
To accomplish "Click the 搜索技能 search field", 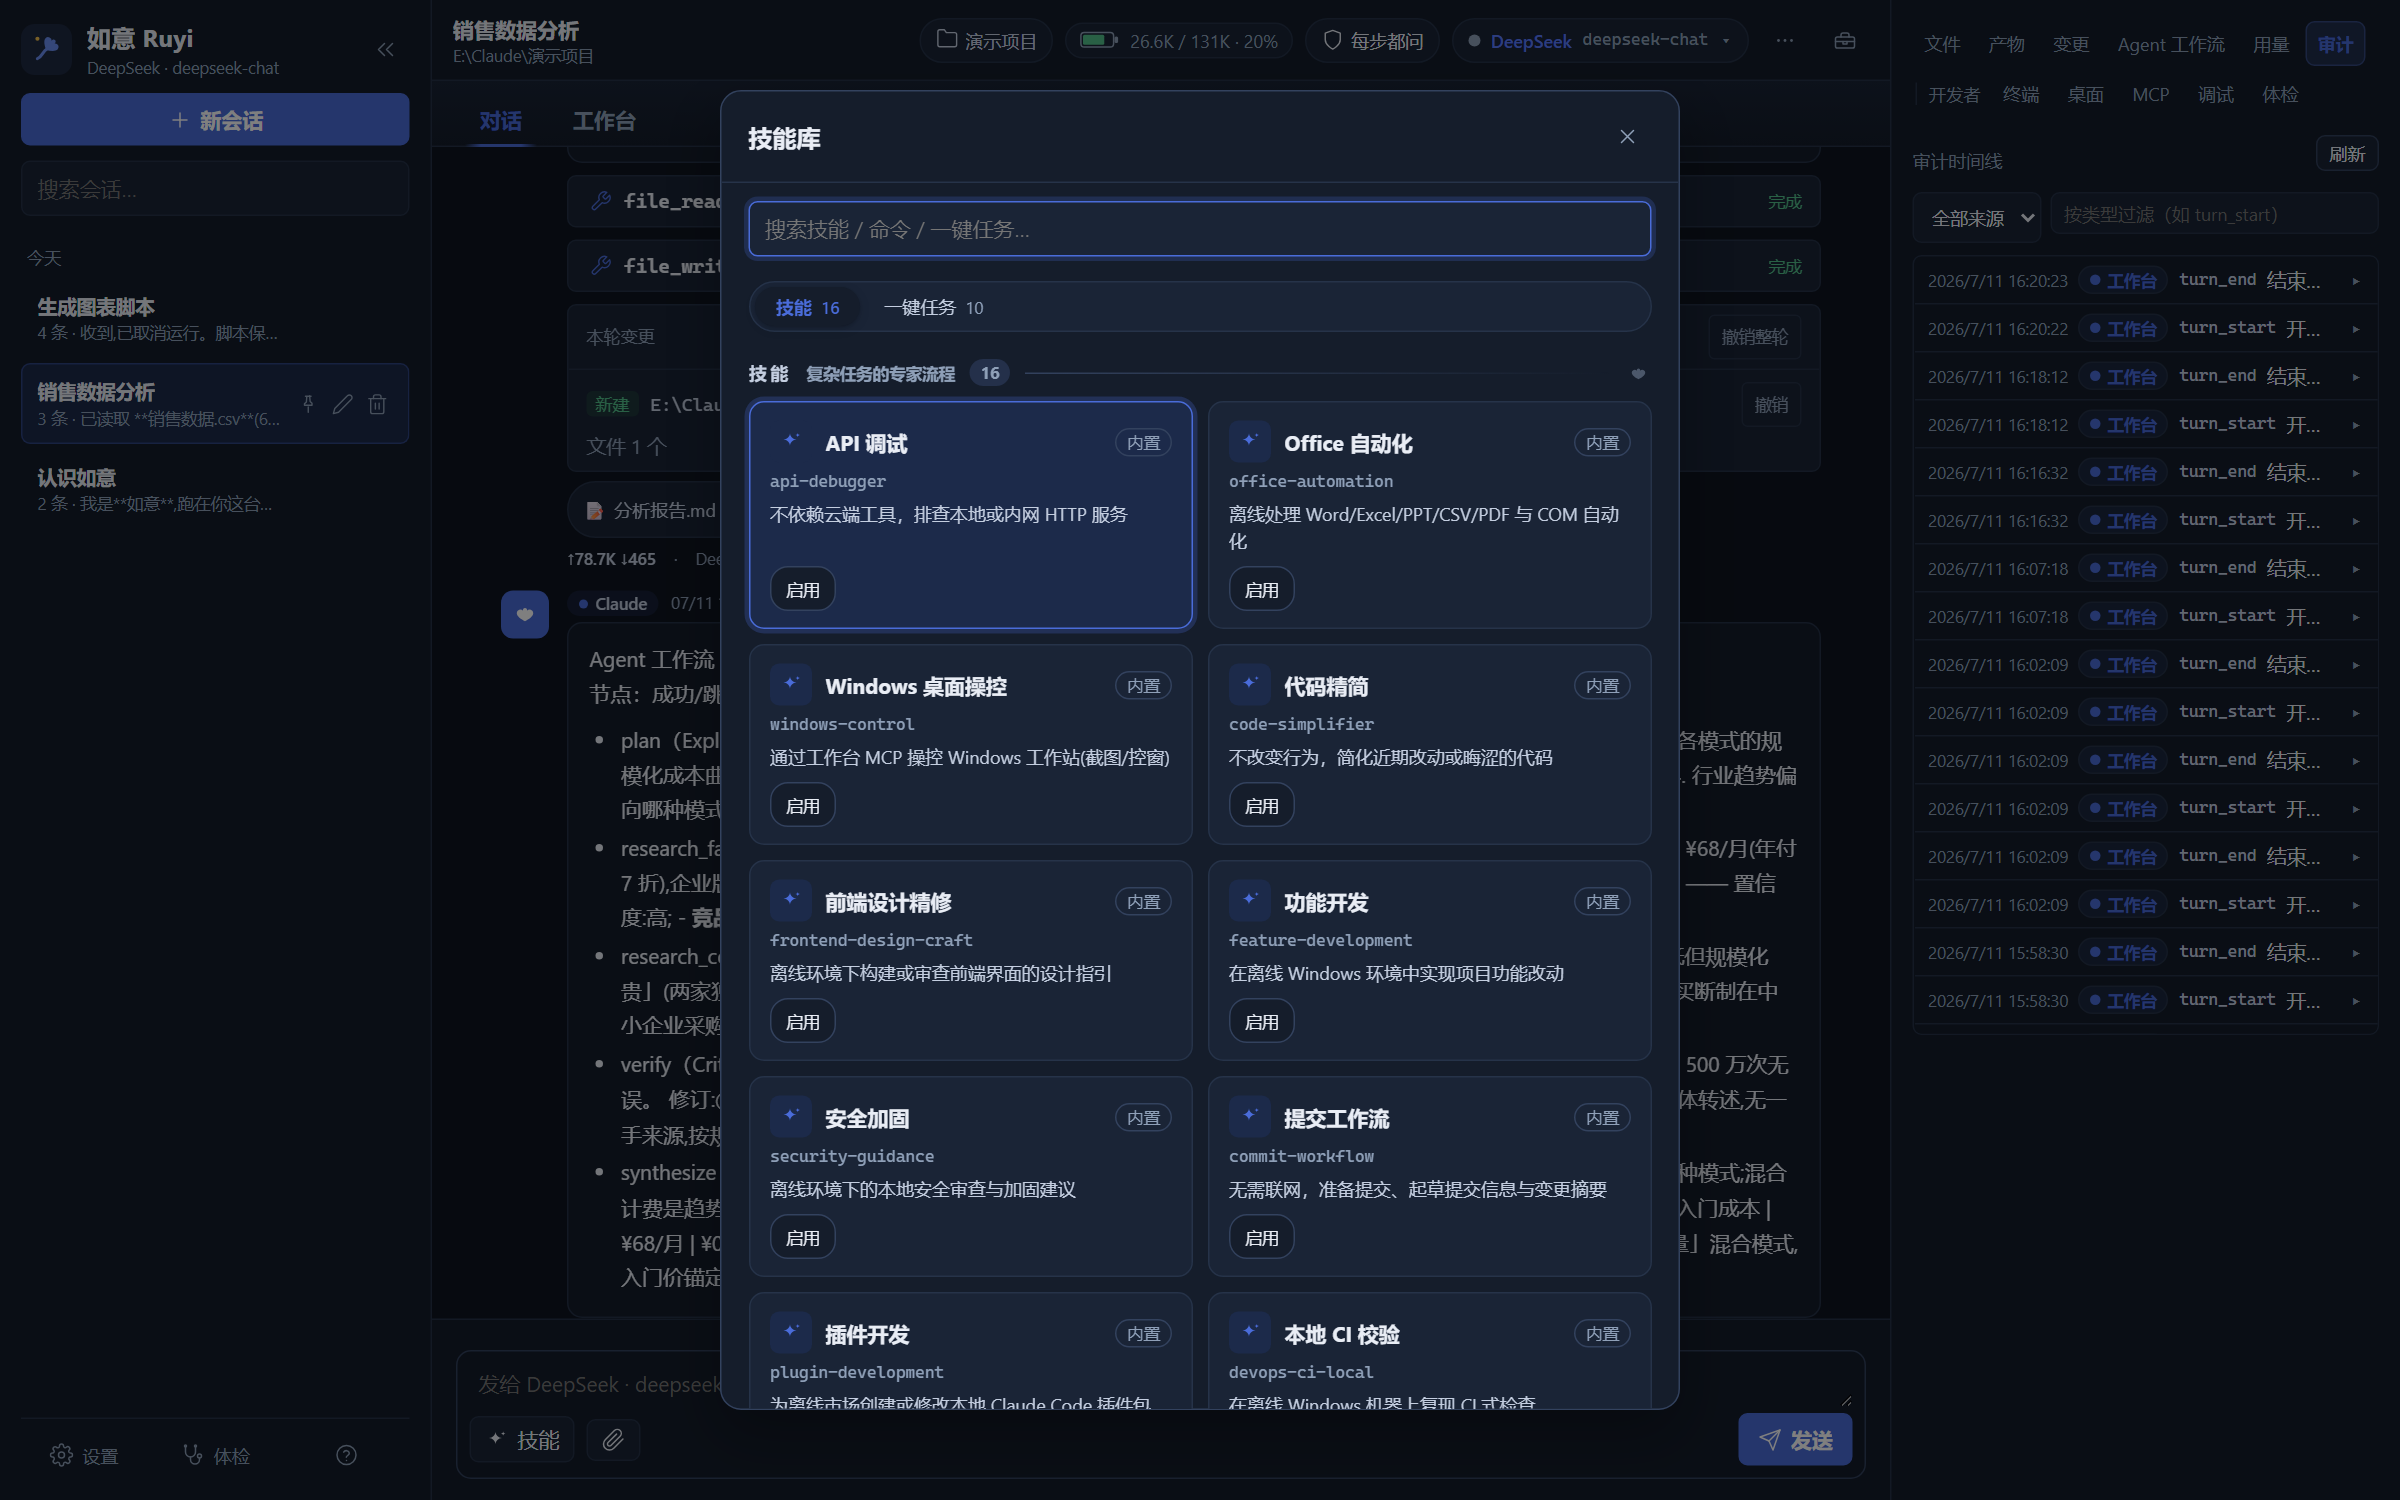I will [1199, 229].
